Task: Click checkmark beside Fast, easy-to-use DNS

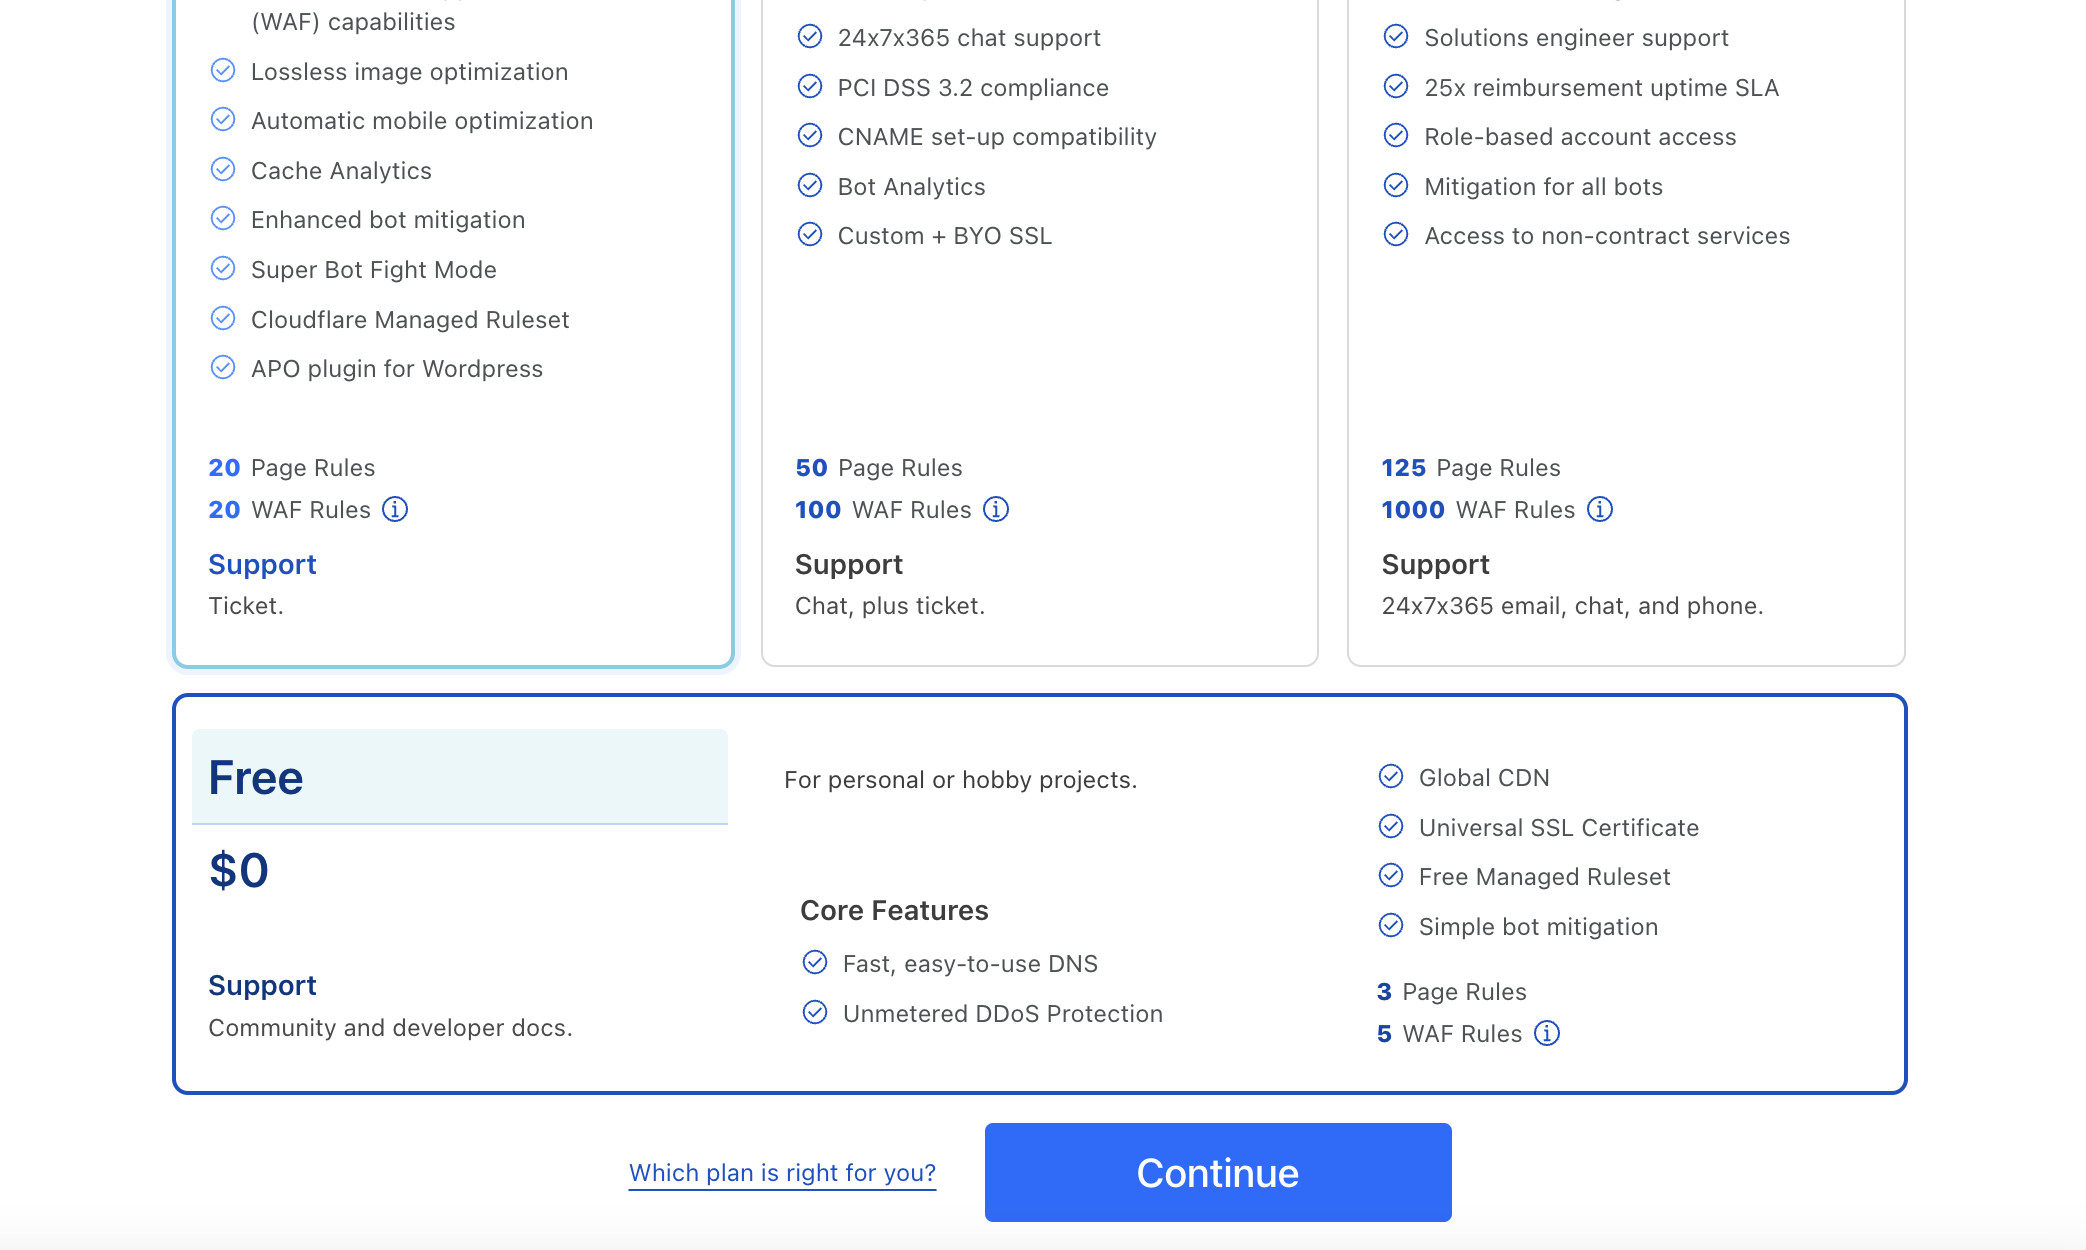Action: (815, 963)
